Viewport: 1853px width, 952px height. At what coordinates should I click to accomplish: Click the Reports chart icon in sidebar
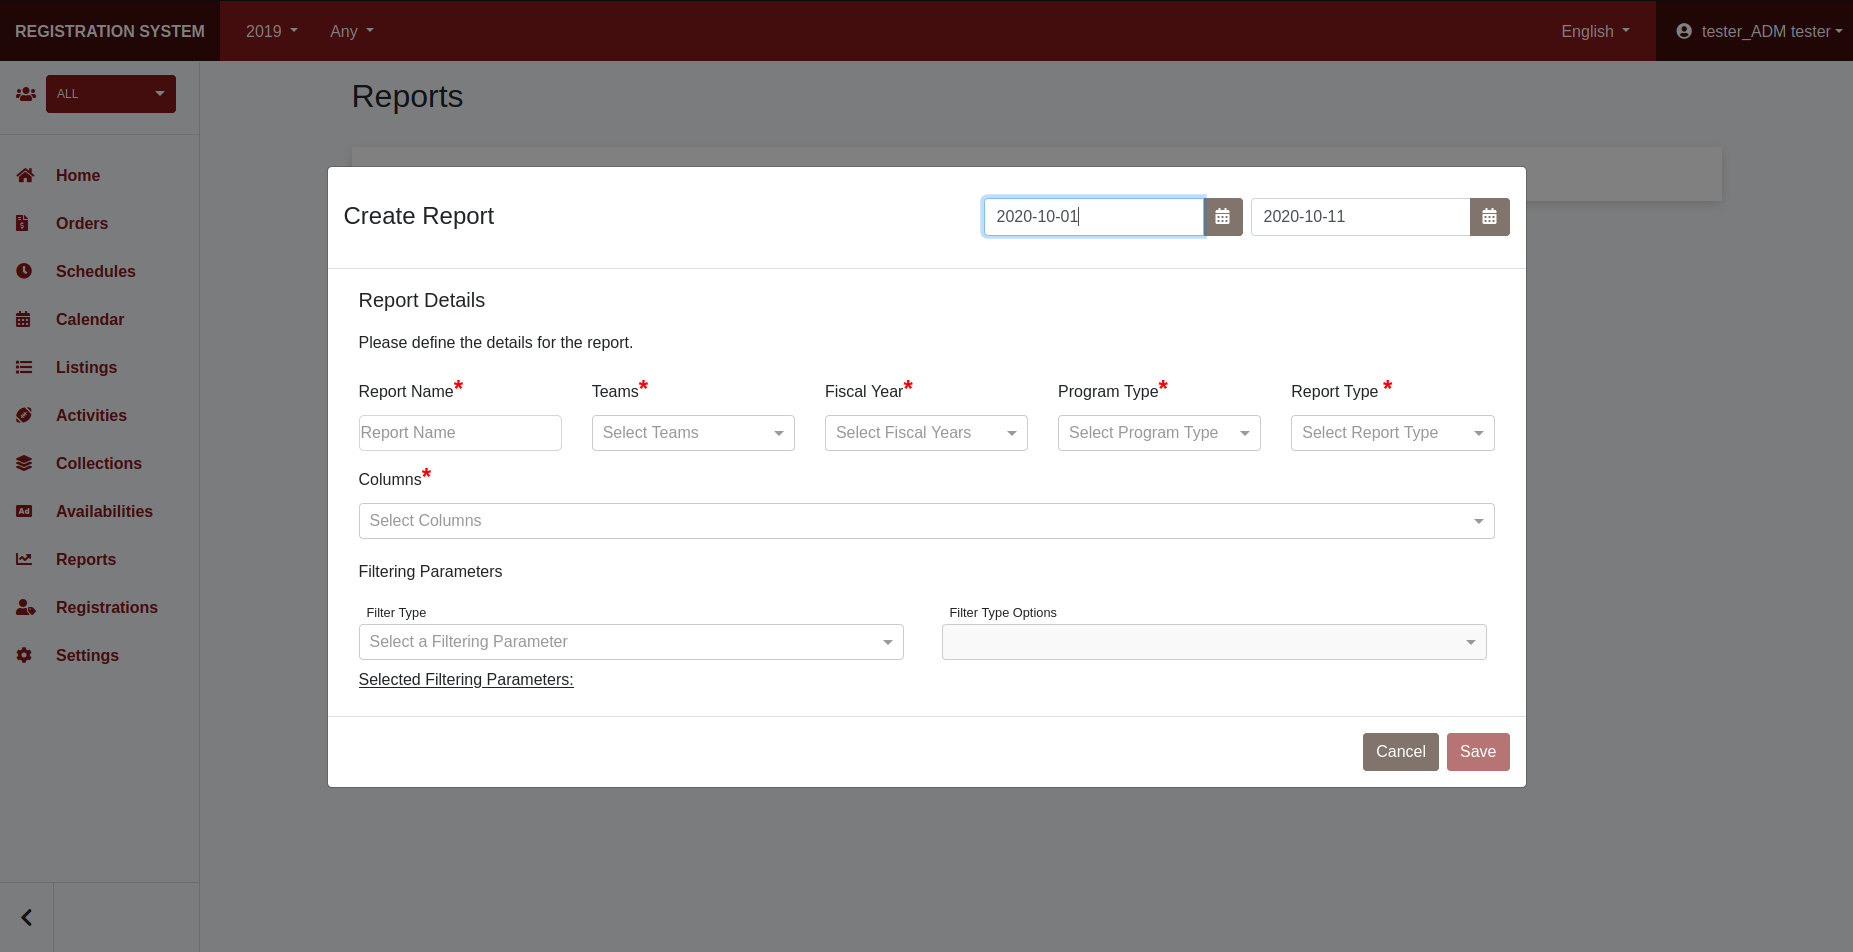tap(25, 559)
